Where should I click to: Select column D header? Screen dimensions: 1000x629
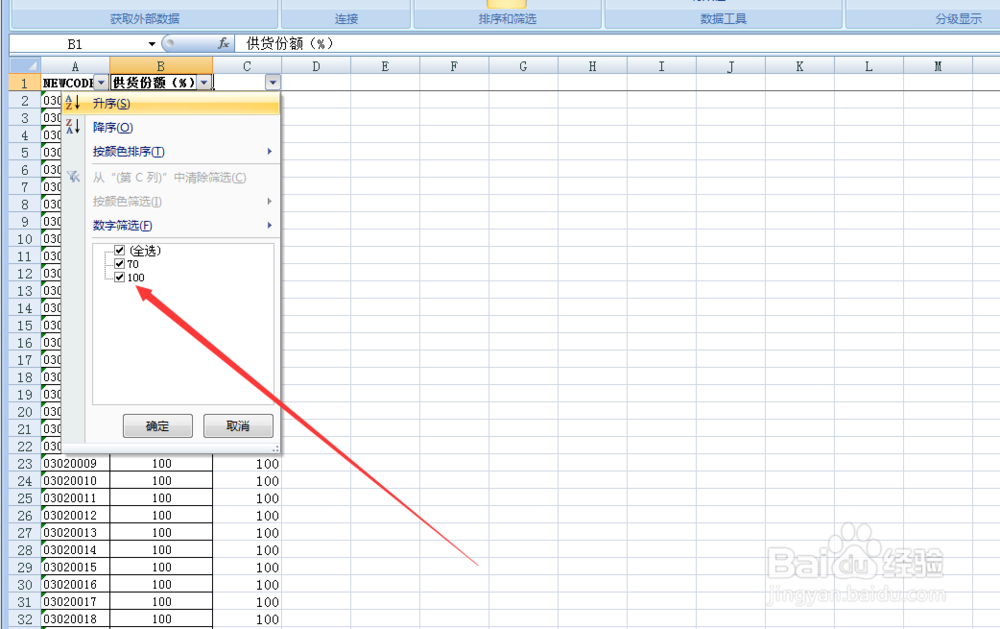click(316, 66)
